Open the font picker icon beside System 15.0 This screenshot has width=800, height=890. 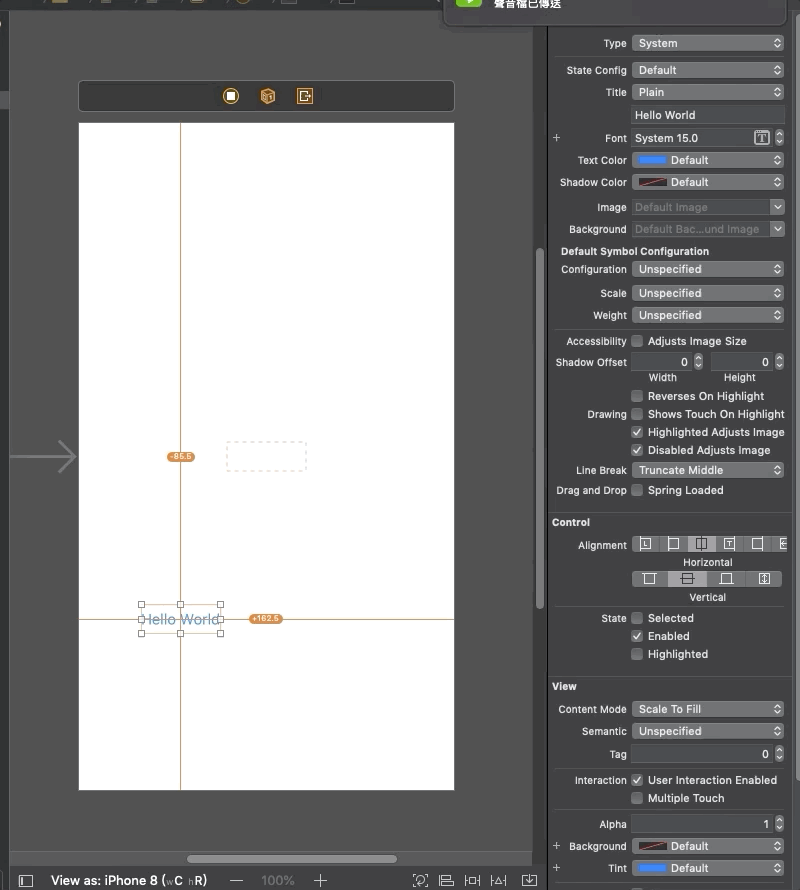762,138
